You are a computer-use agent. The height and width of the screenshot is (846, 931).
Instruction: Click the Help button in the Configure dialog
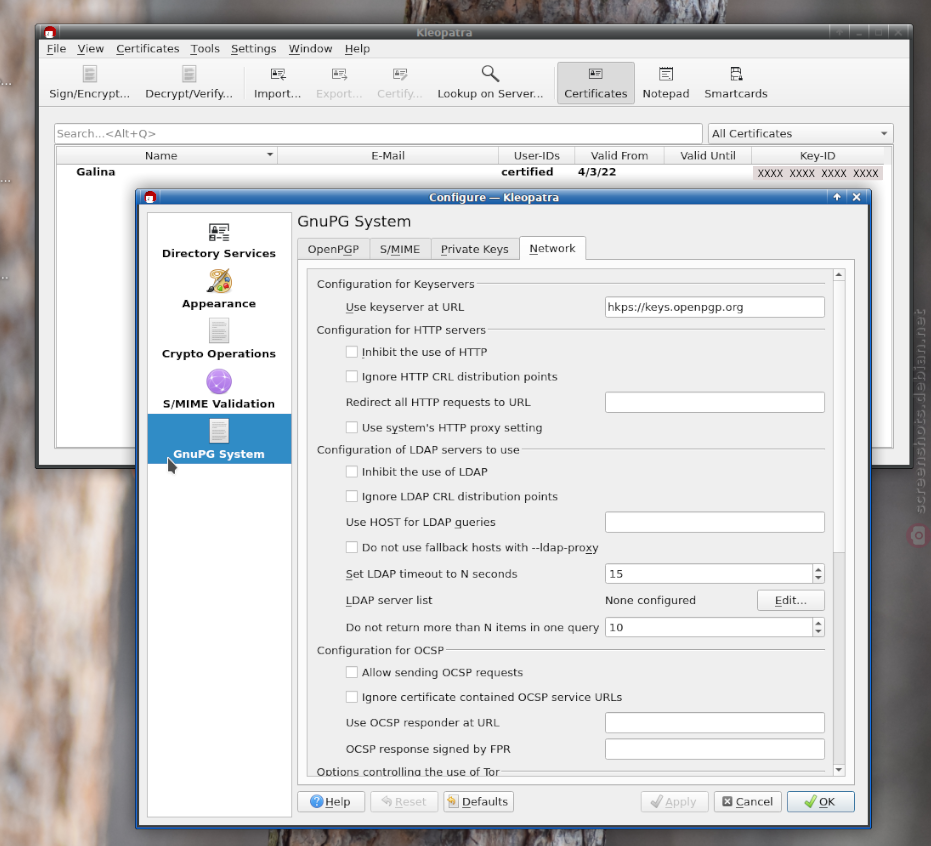click(331, 801)
